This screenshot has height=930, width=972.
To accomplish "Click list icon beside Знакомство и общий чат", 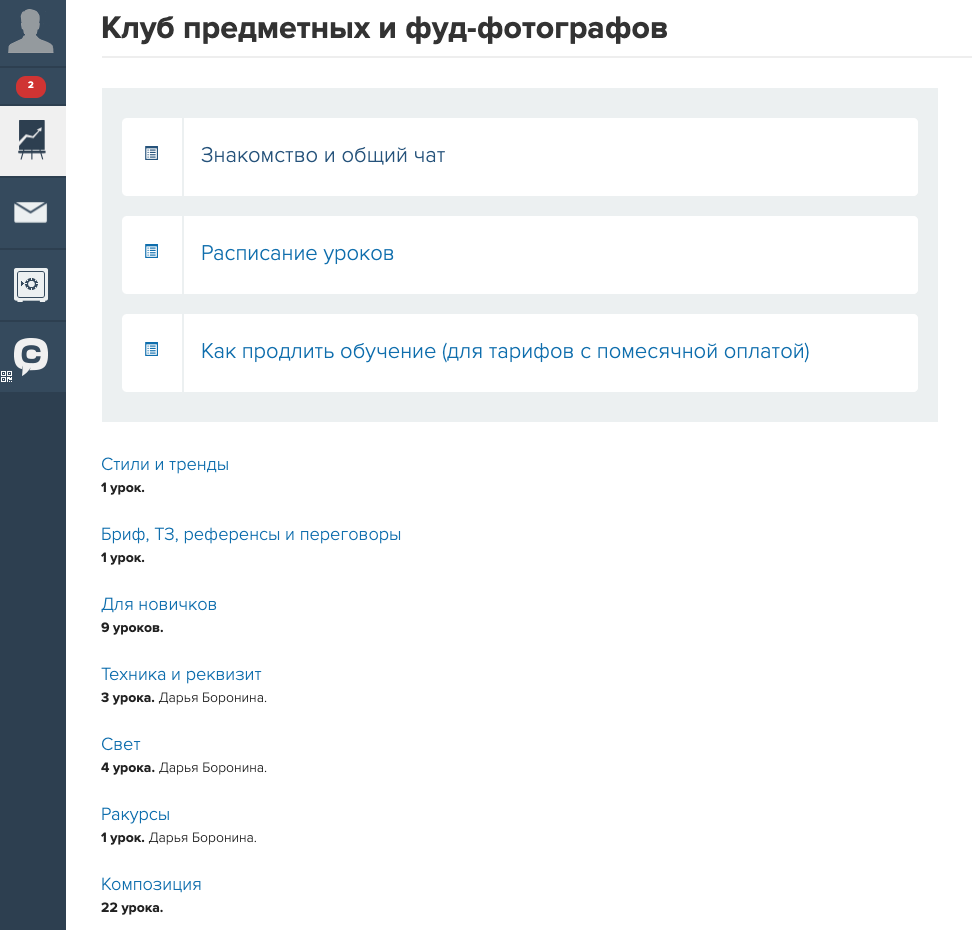I will 151,153.
